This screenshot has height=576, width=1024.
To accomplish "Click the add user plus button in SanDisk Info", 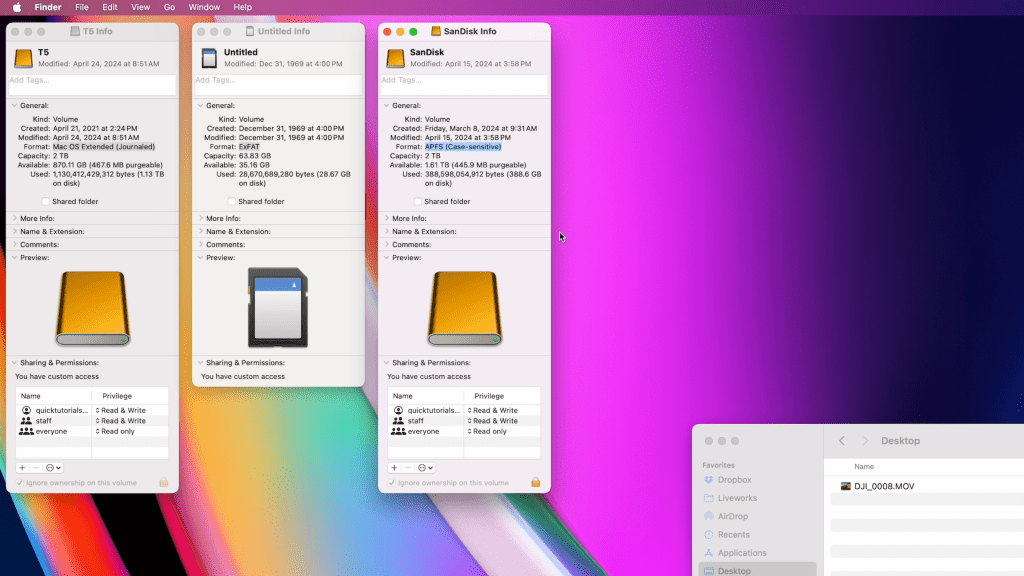I will pos(394,467).
